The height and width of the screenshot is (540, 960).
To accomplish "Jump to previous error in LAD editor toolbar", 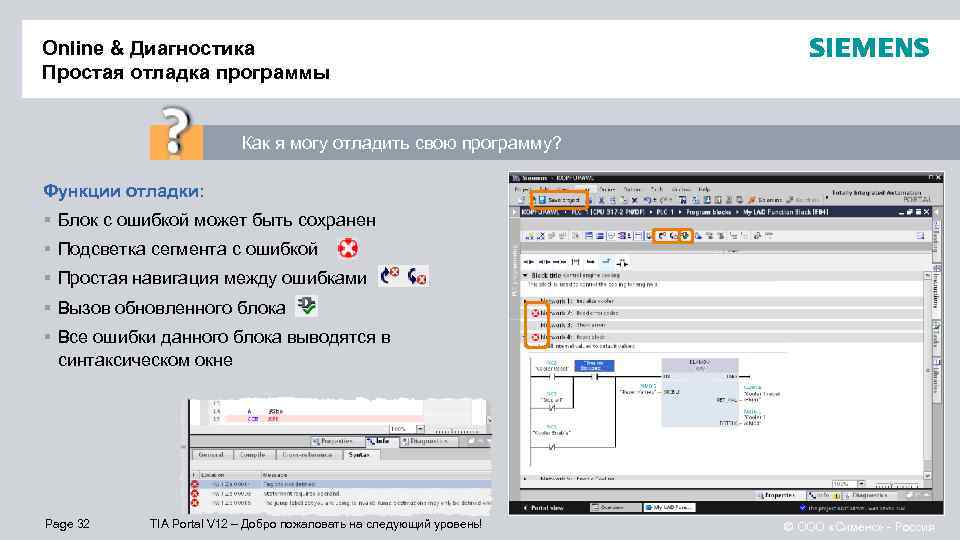I will click(x=661, y=236).
